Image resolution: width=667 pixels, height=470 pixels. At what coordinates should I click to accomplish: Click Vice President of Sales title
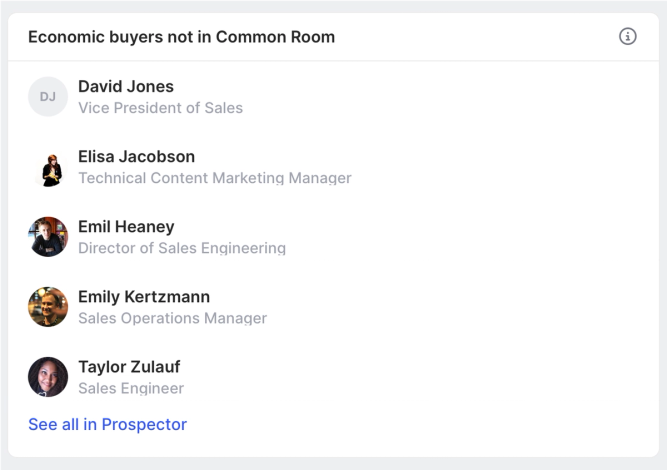(x=160, y=108)
